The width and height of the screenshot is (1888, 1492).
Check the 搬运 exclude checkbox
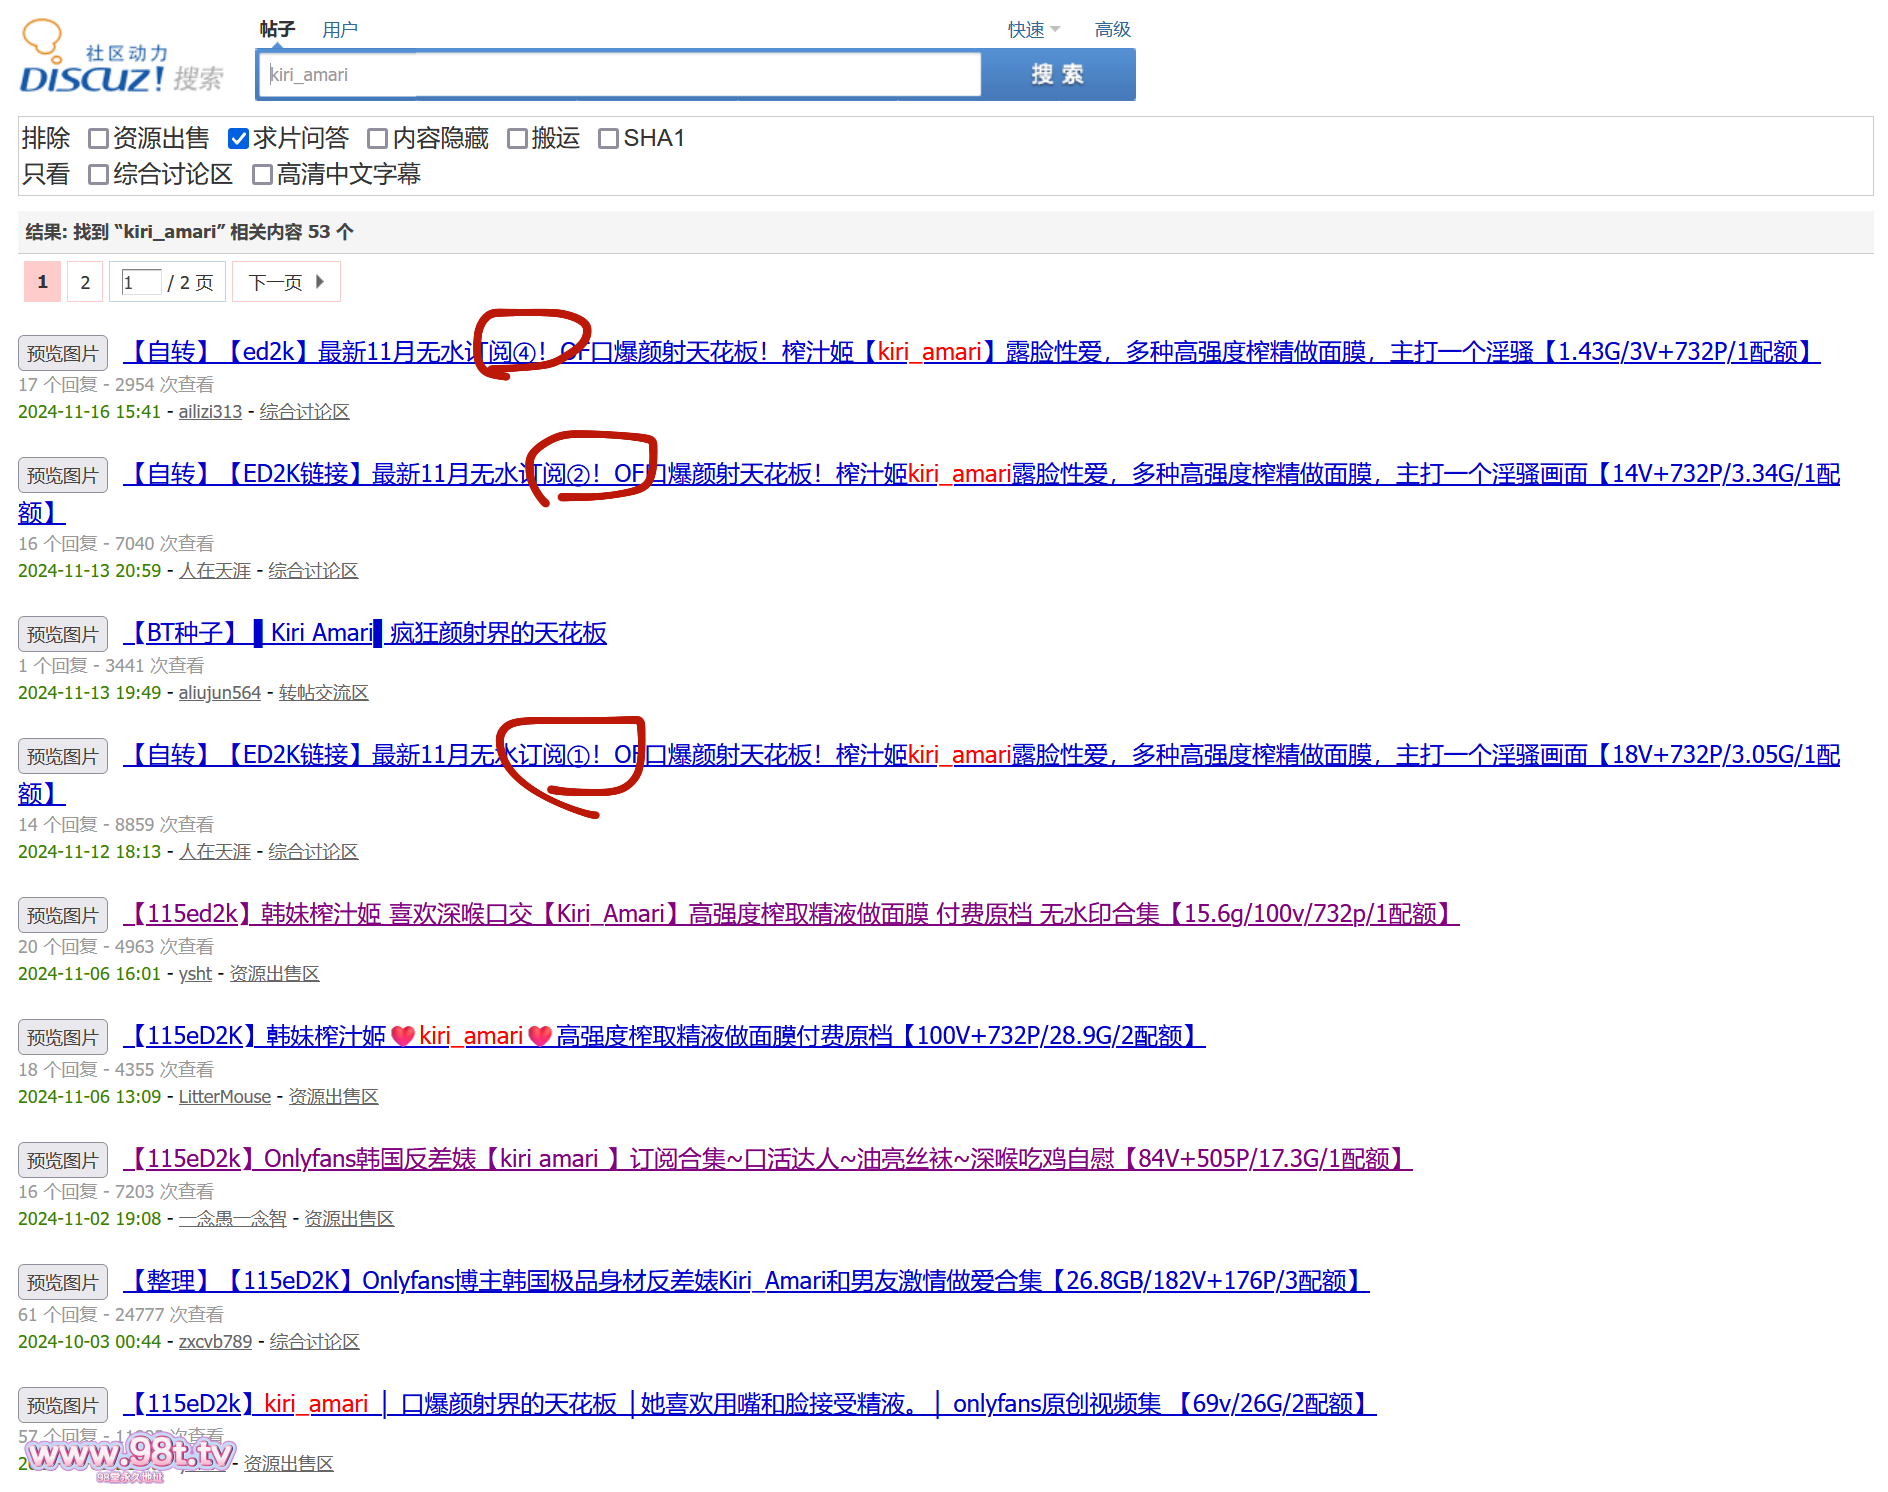517,138
